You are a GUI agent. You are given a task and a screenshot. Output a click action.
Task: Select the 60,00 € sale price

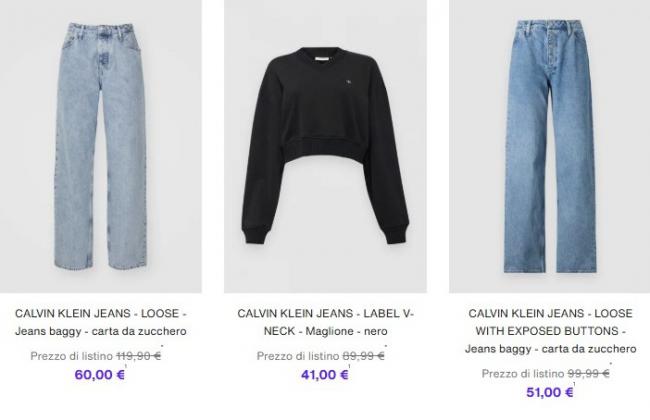(x=99, y=375)
